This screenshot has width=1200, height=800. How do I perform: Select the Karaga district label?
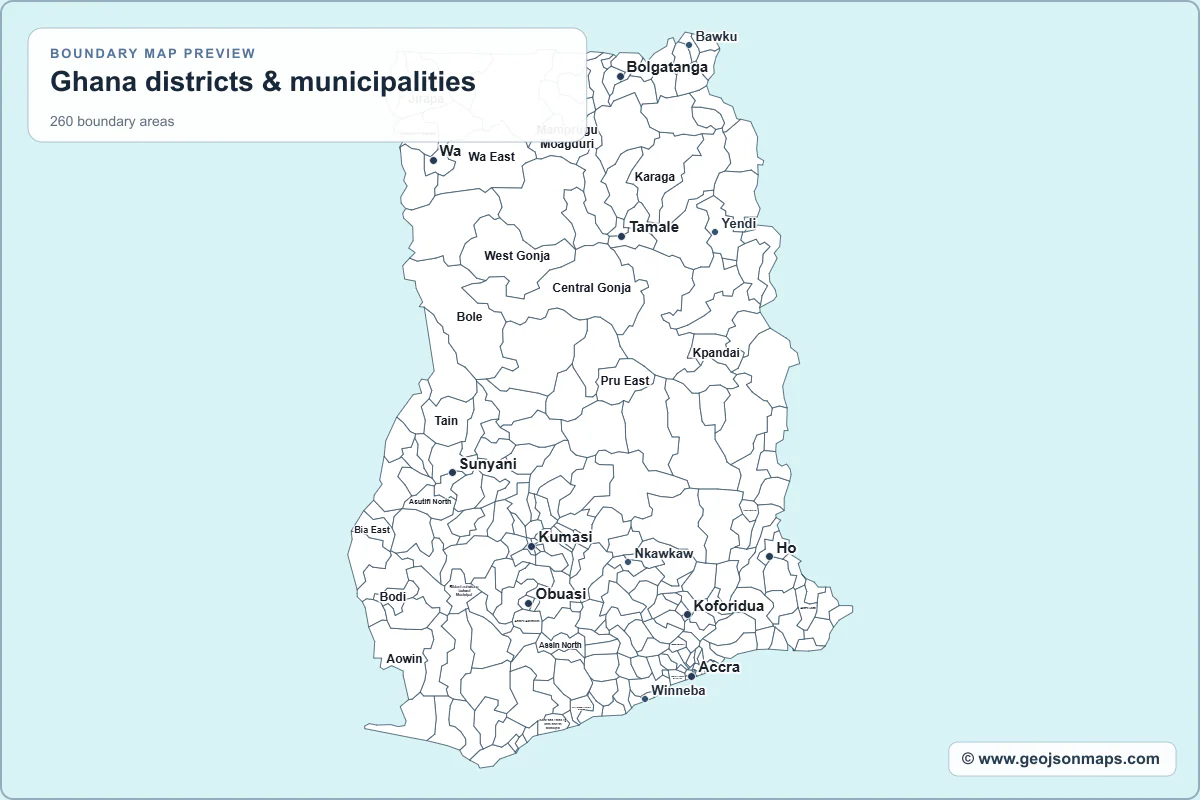click(x=655, y=177)
